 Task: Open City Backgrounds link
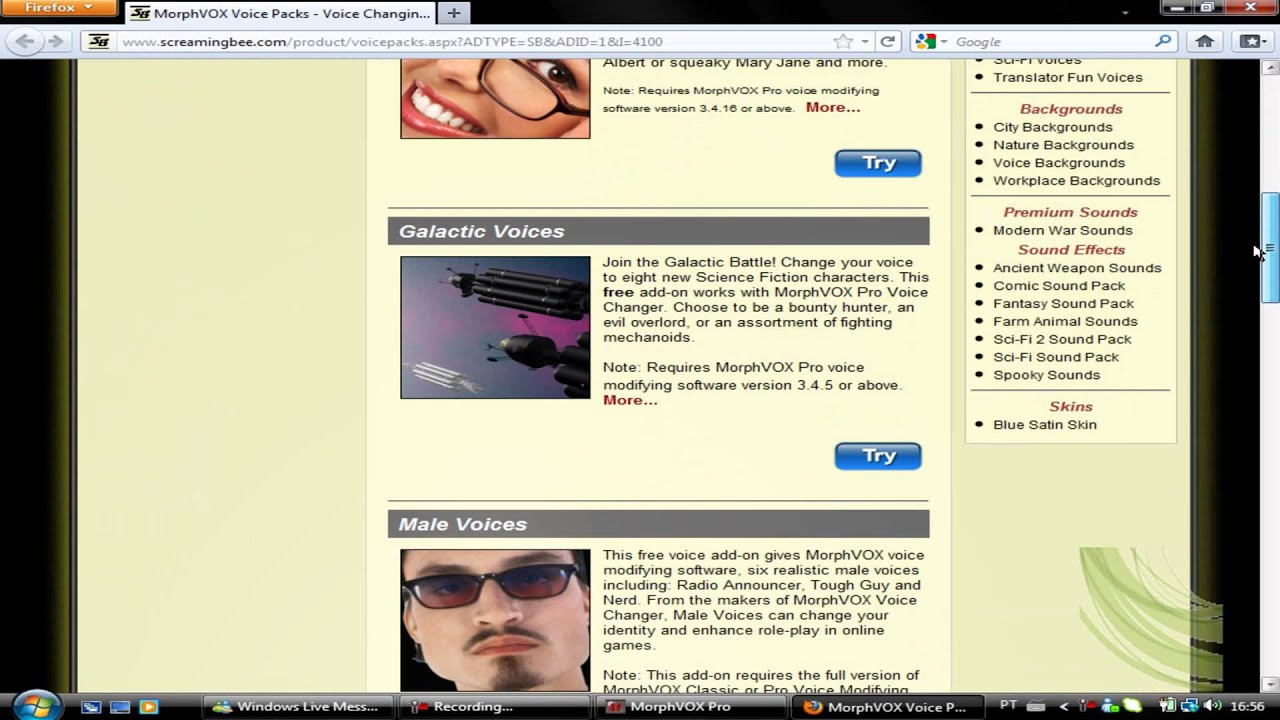point(1052,127)
